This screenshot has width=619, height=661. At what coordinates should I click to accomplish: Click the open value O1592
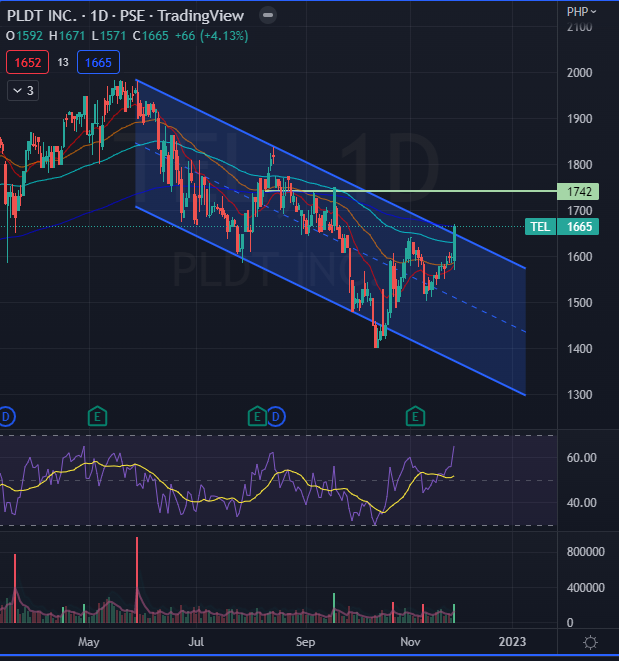pos(24,36)
